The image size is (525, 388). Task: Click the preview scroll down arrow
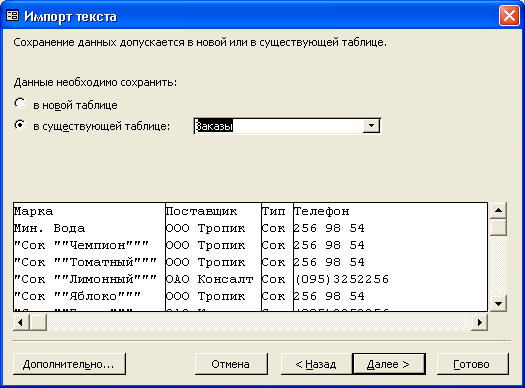click(x=498, y=304)
